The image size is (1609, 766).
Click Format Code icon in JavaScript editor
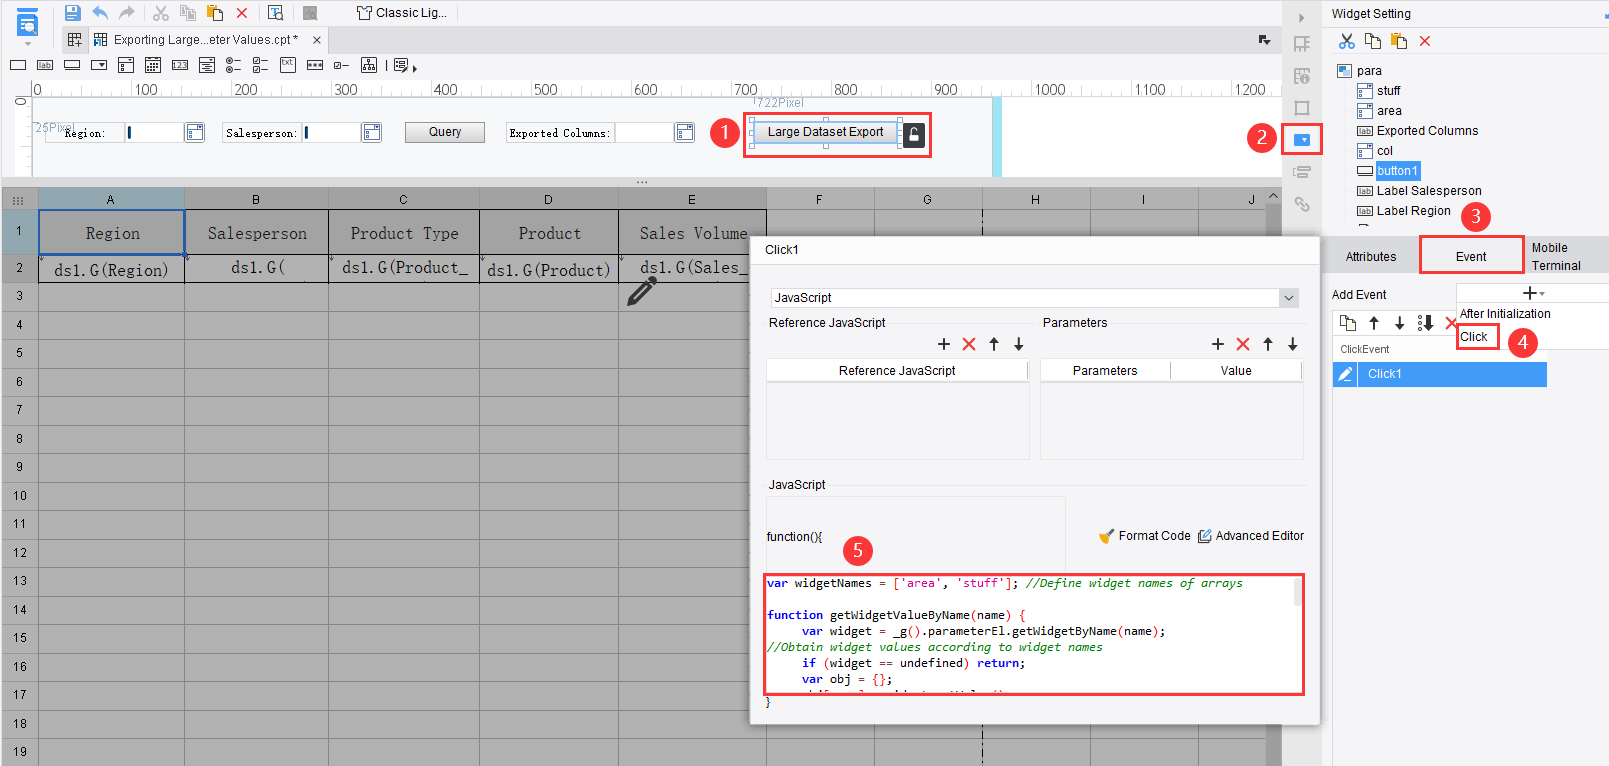tap(1106, 536)
